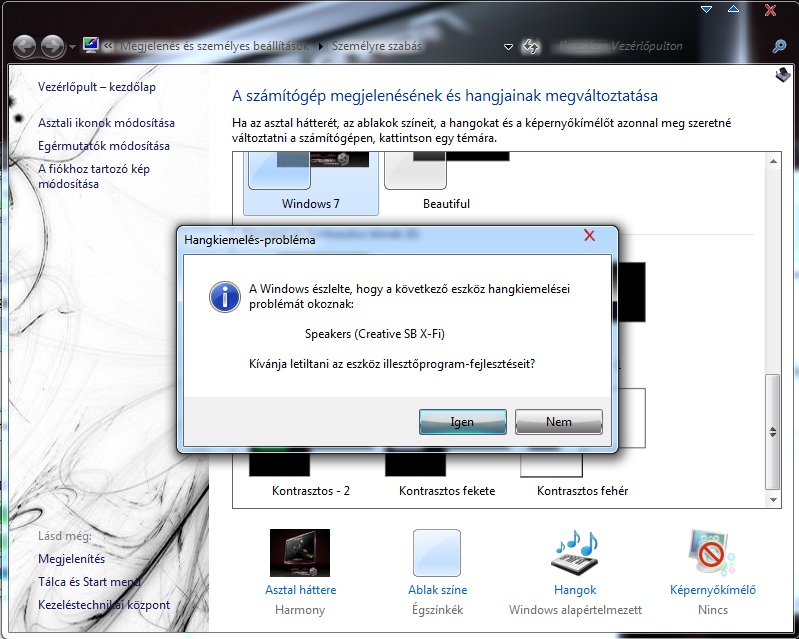The height and width of the screenshot is (639, 799).
Task: Click the Ablak színe text link
Action: click(x=437, y=590)
